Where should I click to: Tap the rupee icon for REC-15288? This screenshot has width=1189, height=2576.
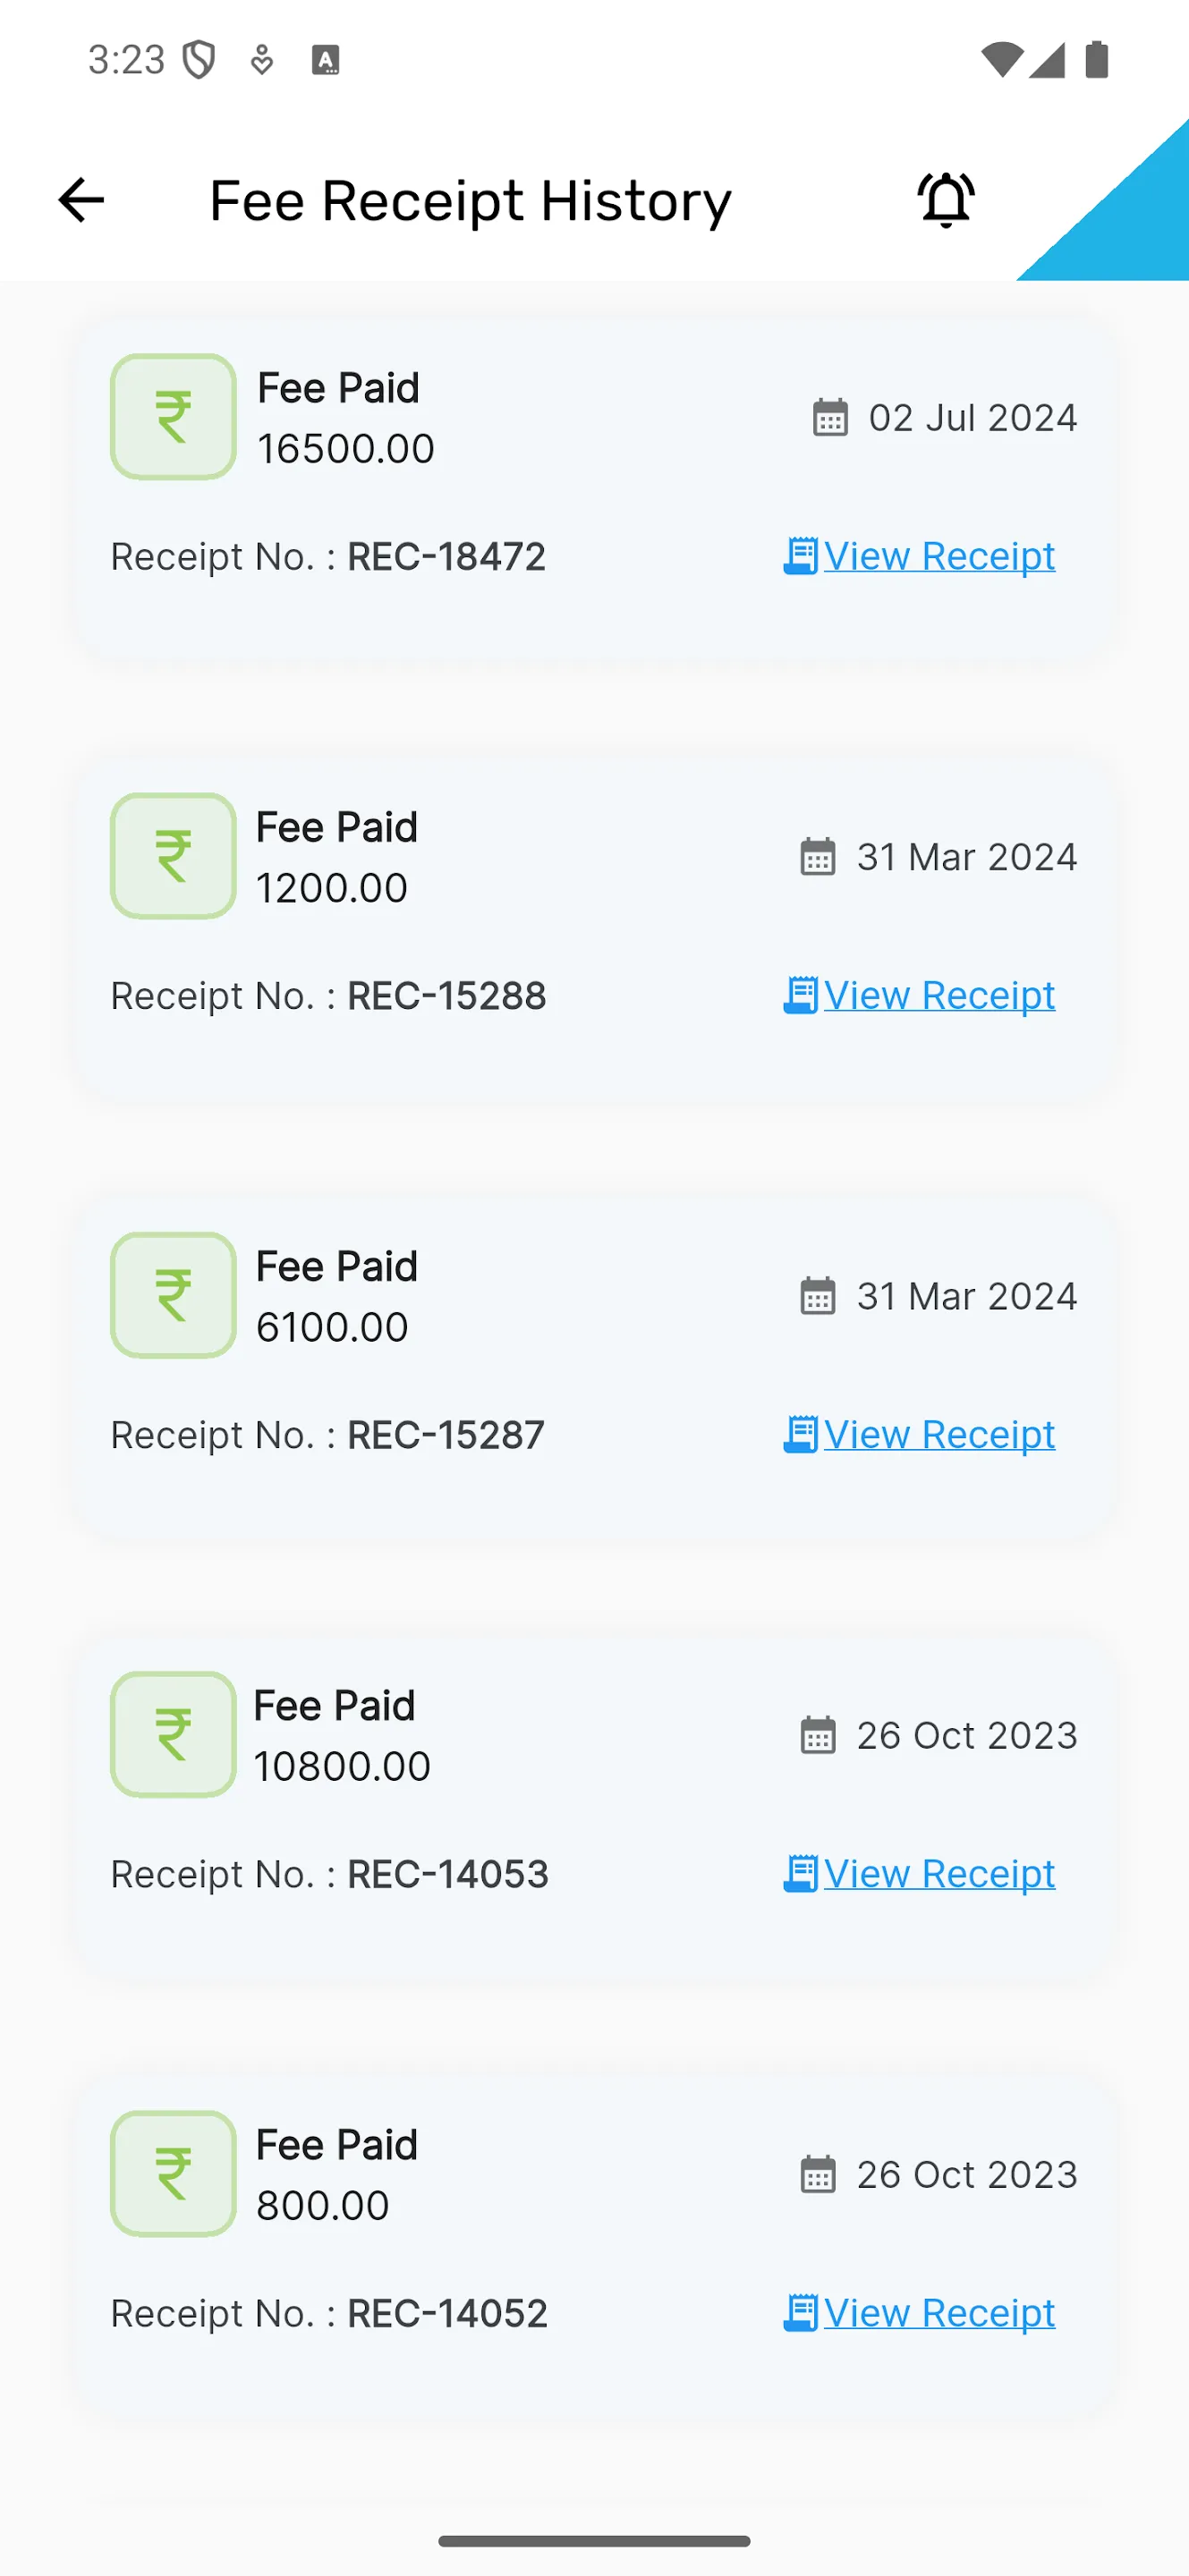coord(173,856)
